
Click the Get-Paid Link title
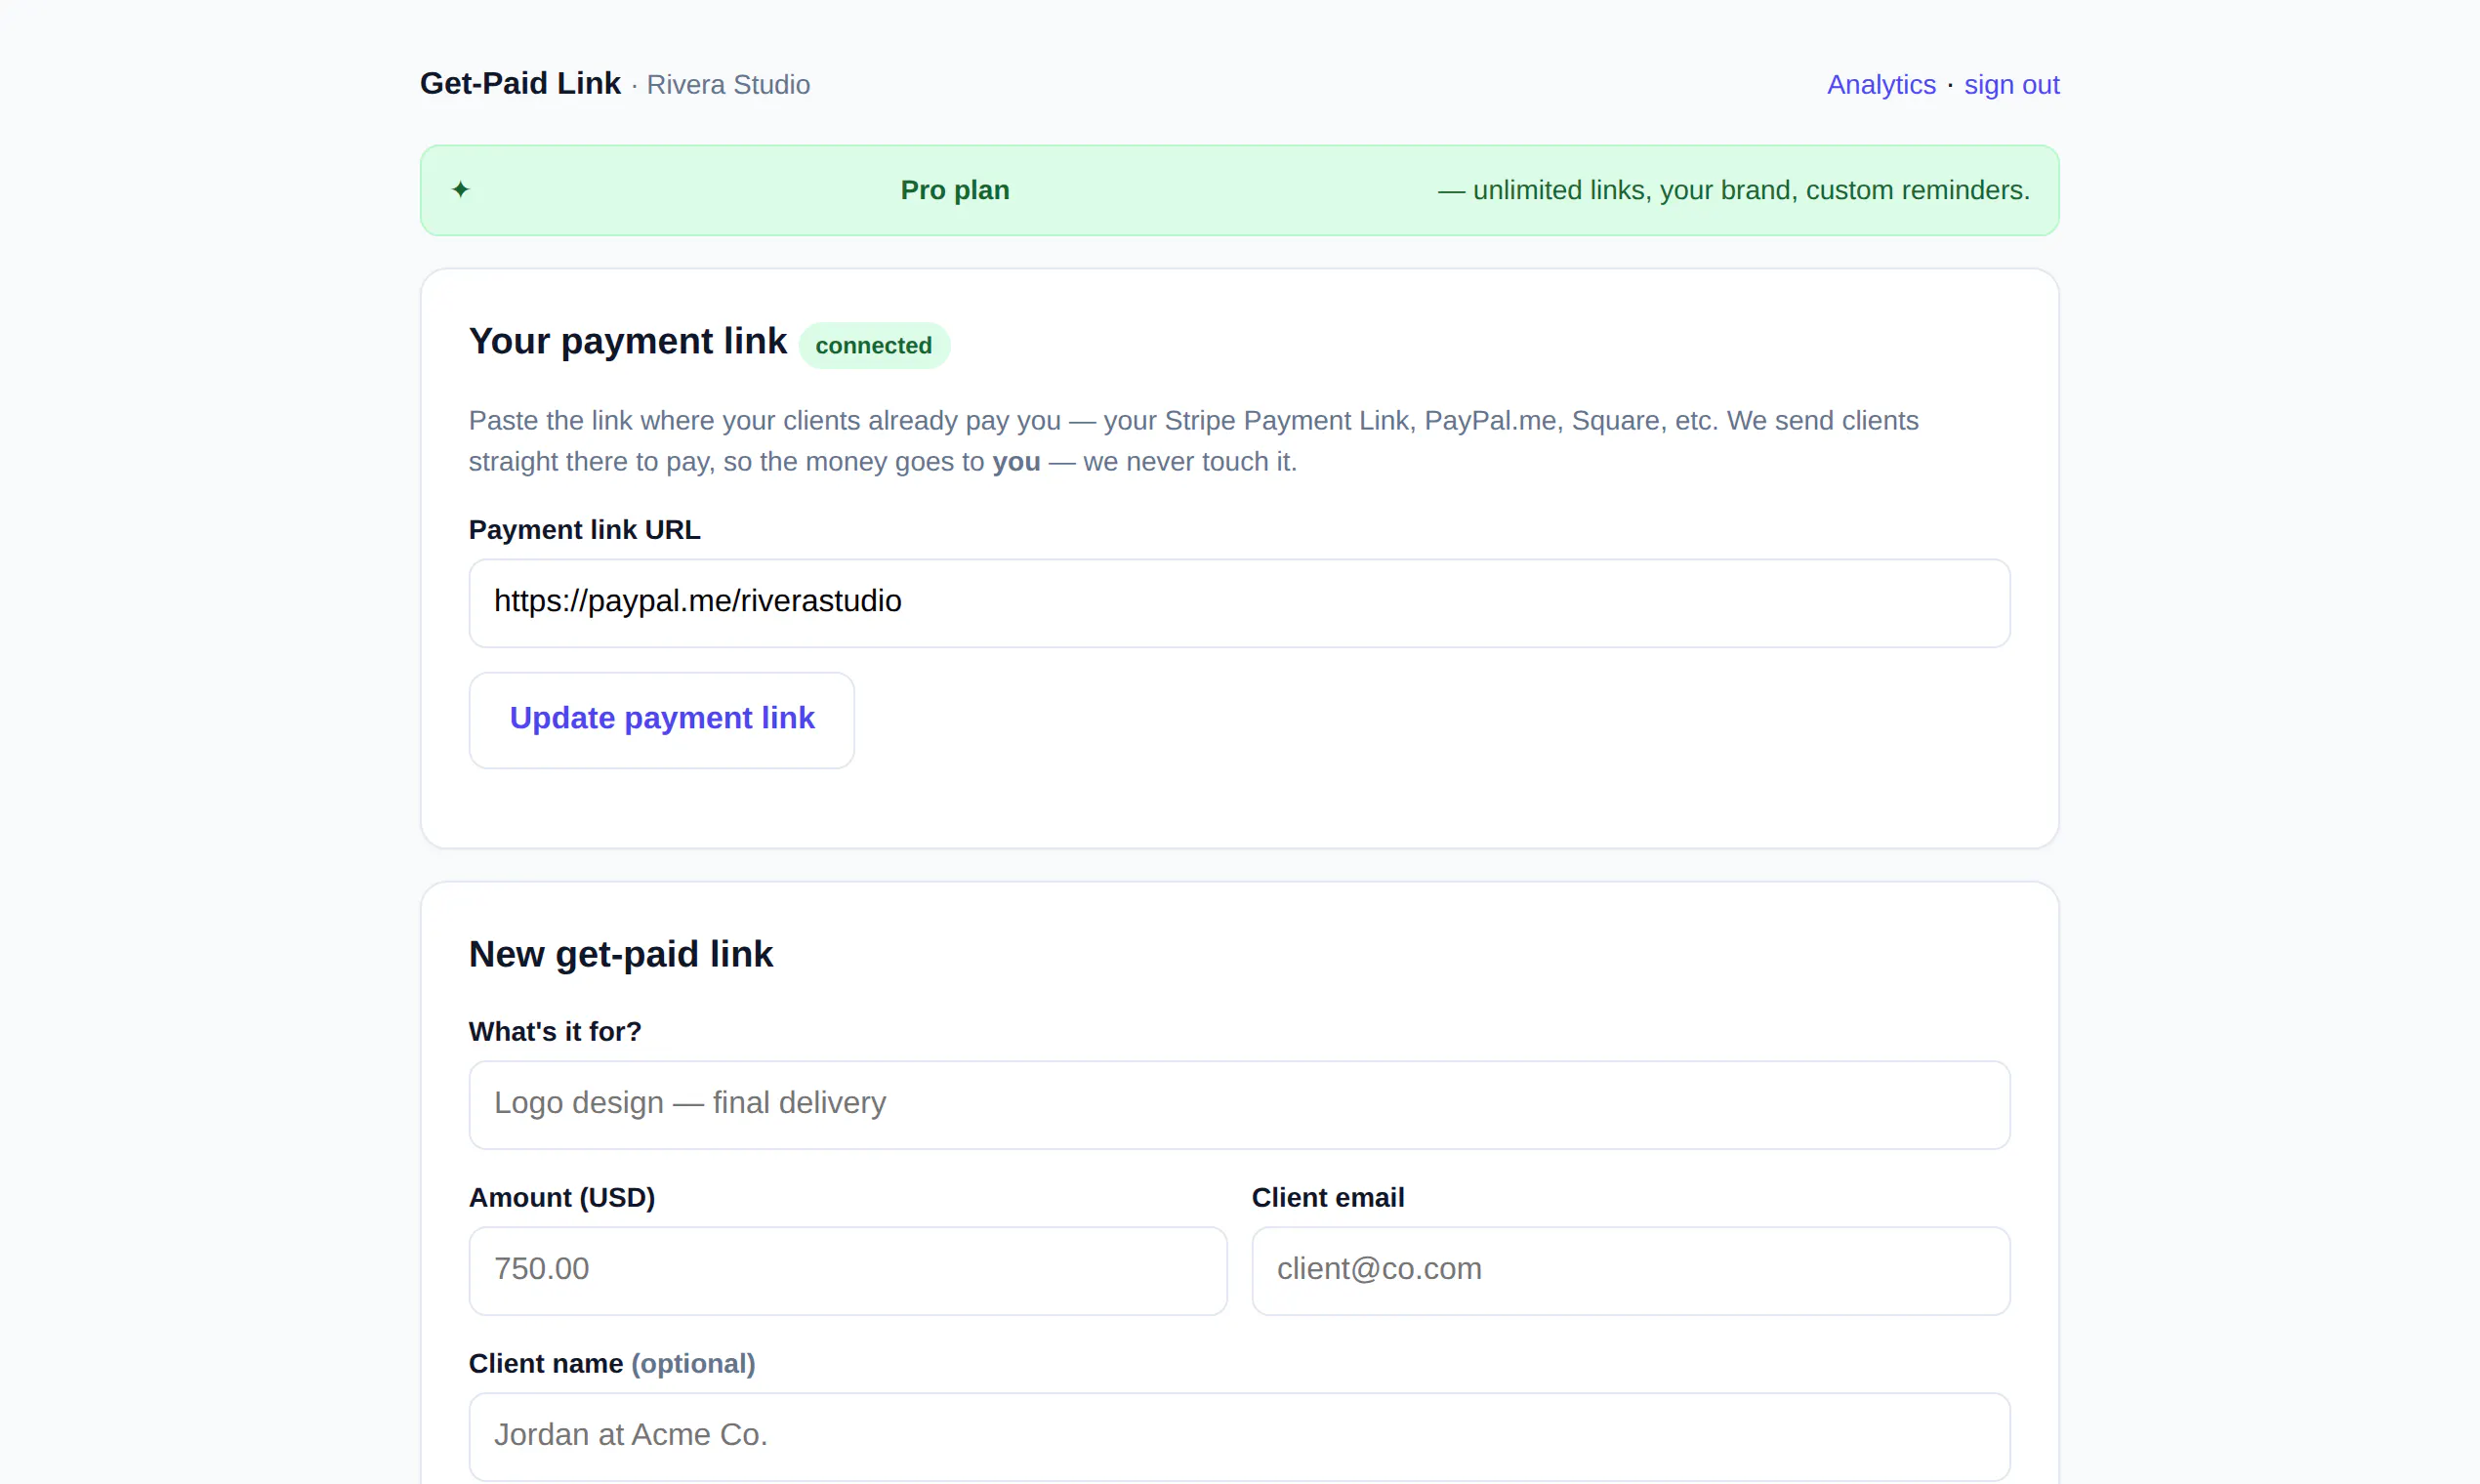coord(520,84)
